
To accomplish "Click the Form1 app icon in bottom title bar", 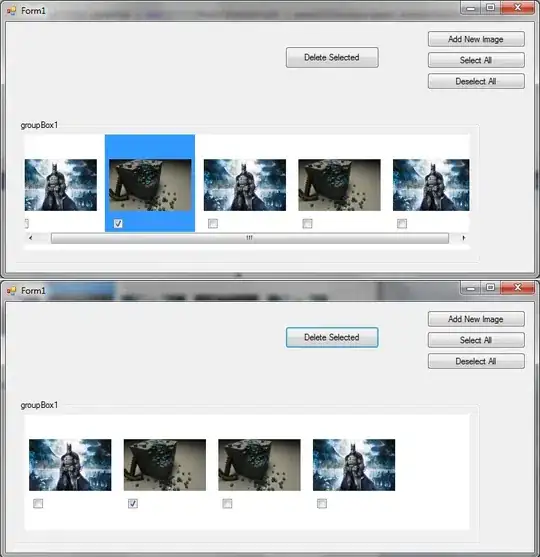I will 11,291.
